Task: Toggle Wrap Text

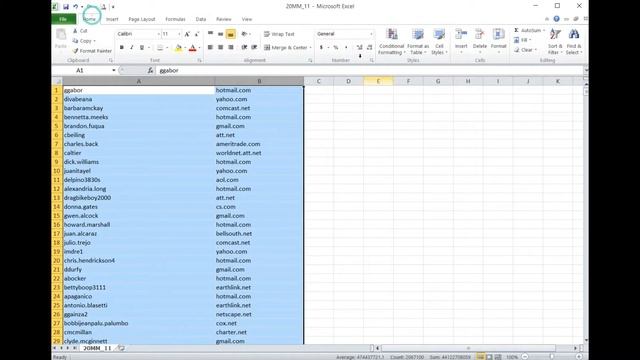Action: [279, 34]
